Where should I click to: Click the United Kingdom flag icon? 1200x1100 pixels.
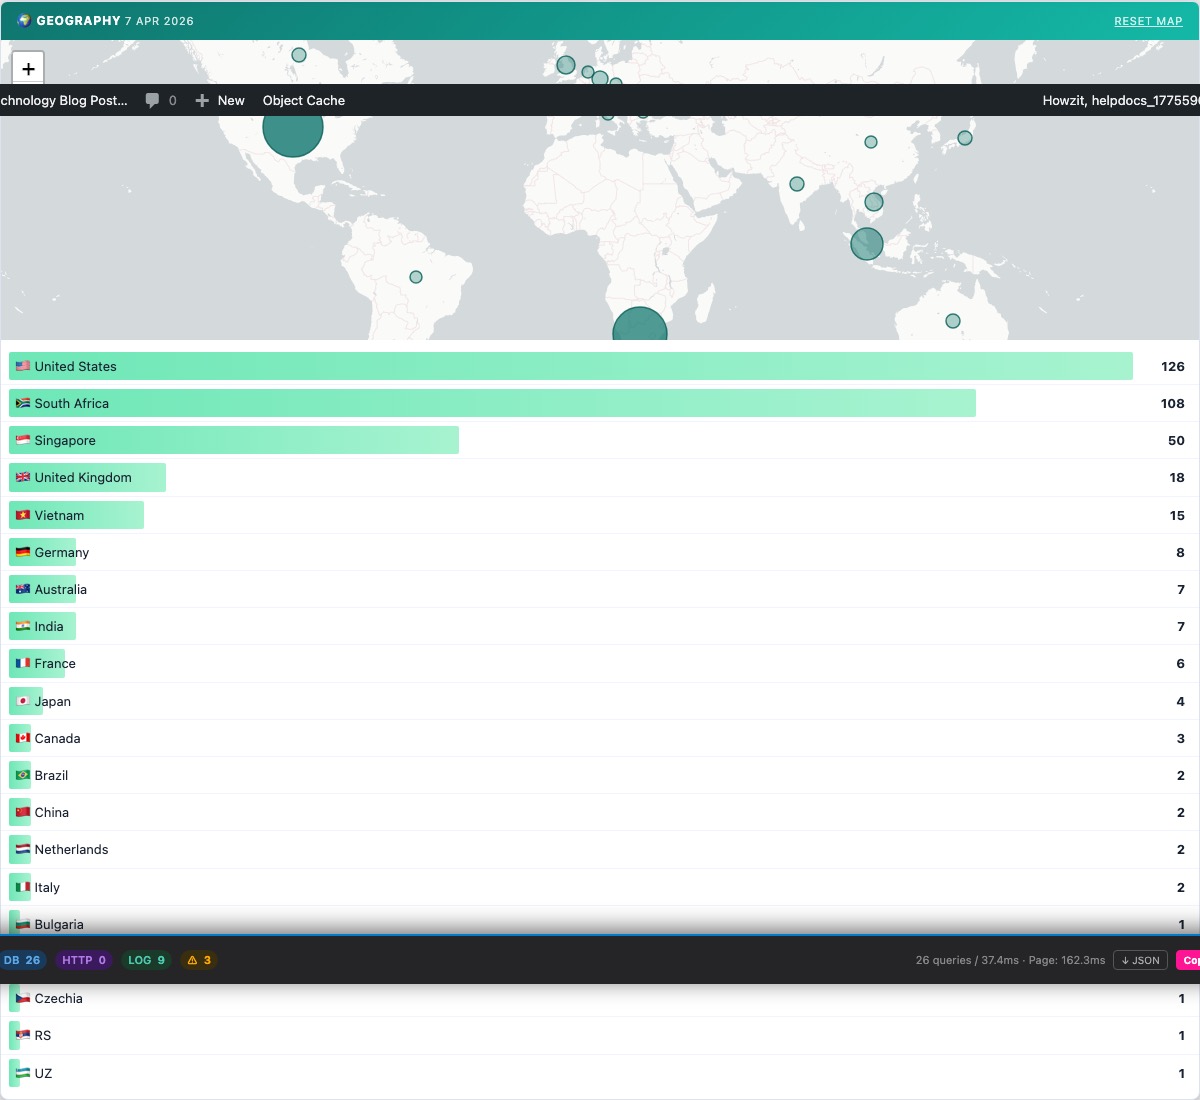[23, 478]
